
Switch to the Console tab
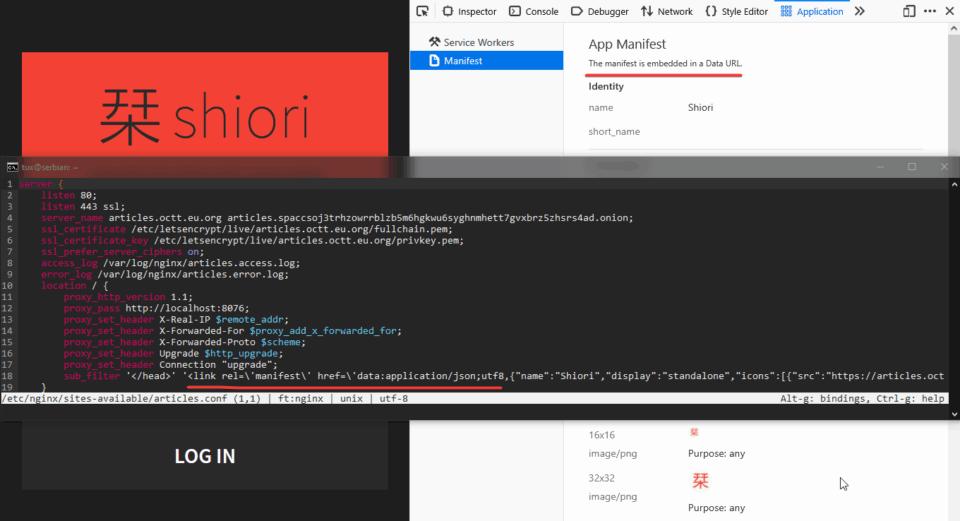click(533, 11)
